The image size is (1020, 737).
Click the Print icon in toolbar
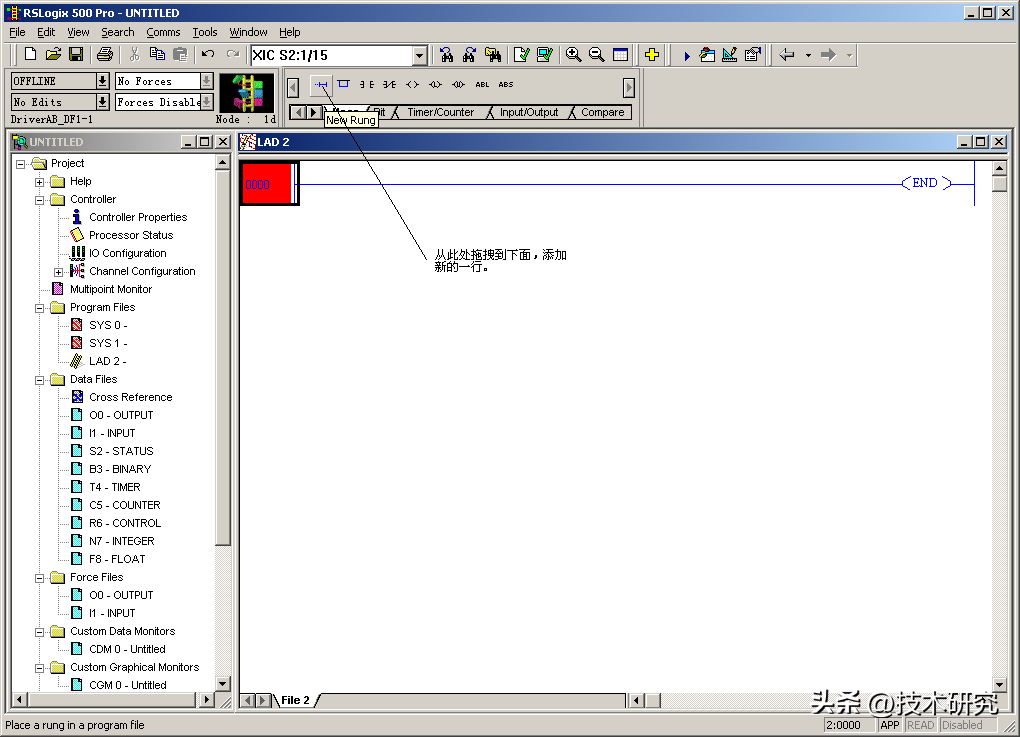105,55
